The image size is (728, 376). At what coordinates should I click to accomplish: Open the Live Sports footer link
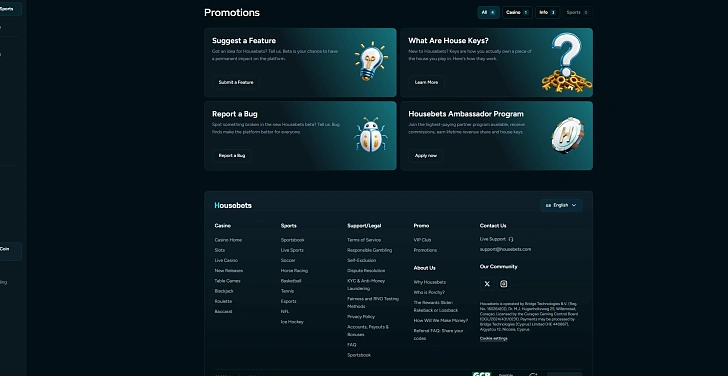(292, 250)
